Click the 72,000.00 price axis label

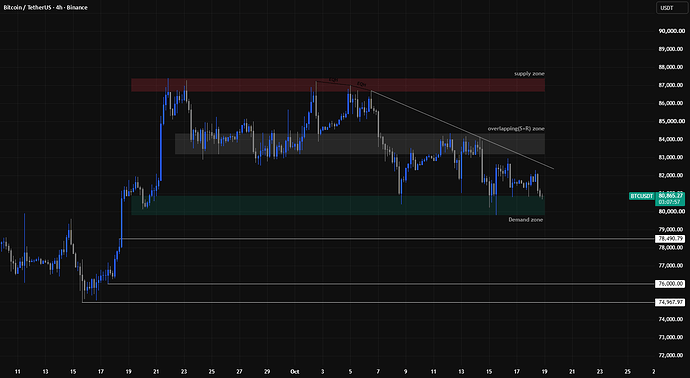tap(672, 356)
